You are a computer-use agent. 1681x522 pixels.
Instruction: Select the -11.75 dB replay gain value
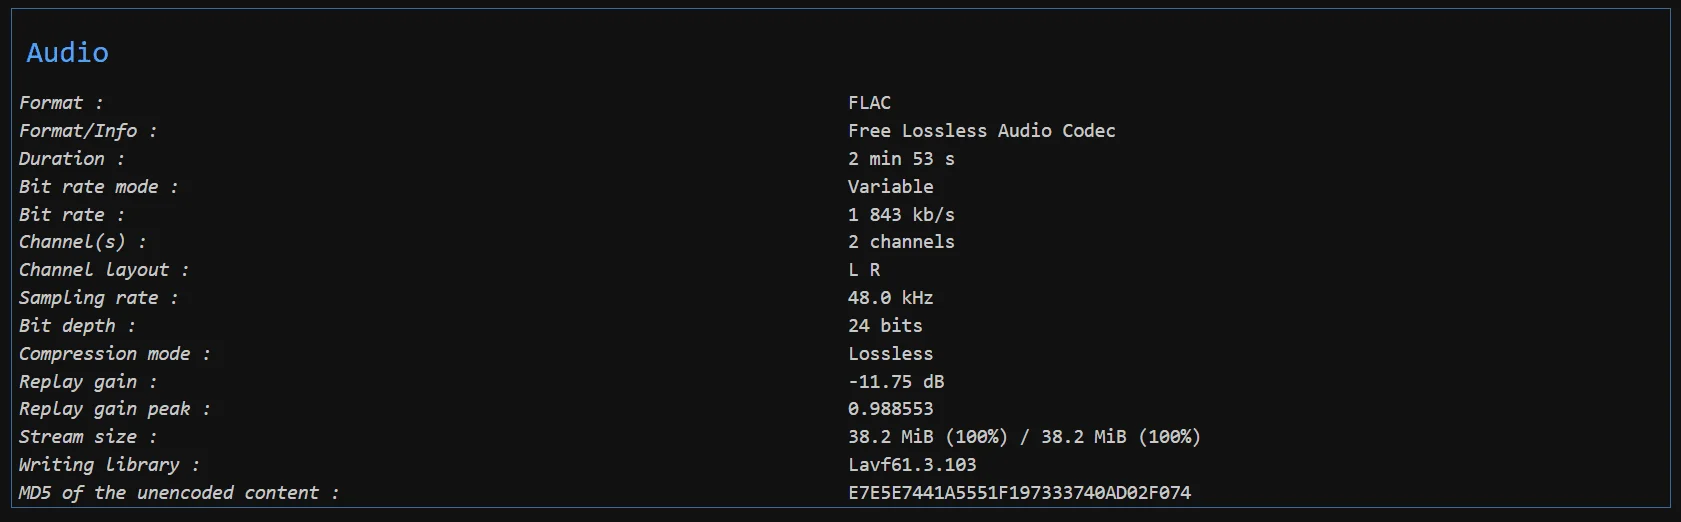896,382
